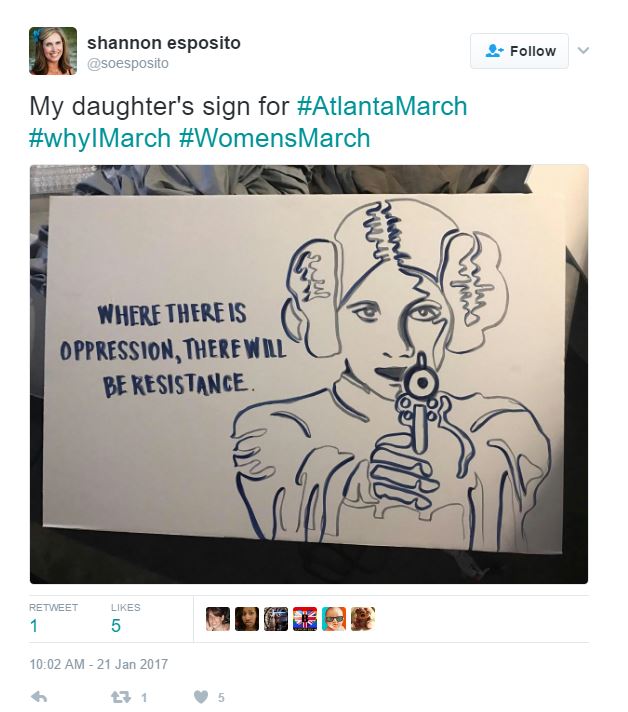628x712 pixels.
Task: View the retweet count of 1
Action: pyautogui.click(x=34, y=626)
